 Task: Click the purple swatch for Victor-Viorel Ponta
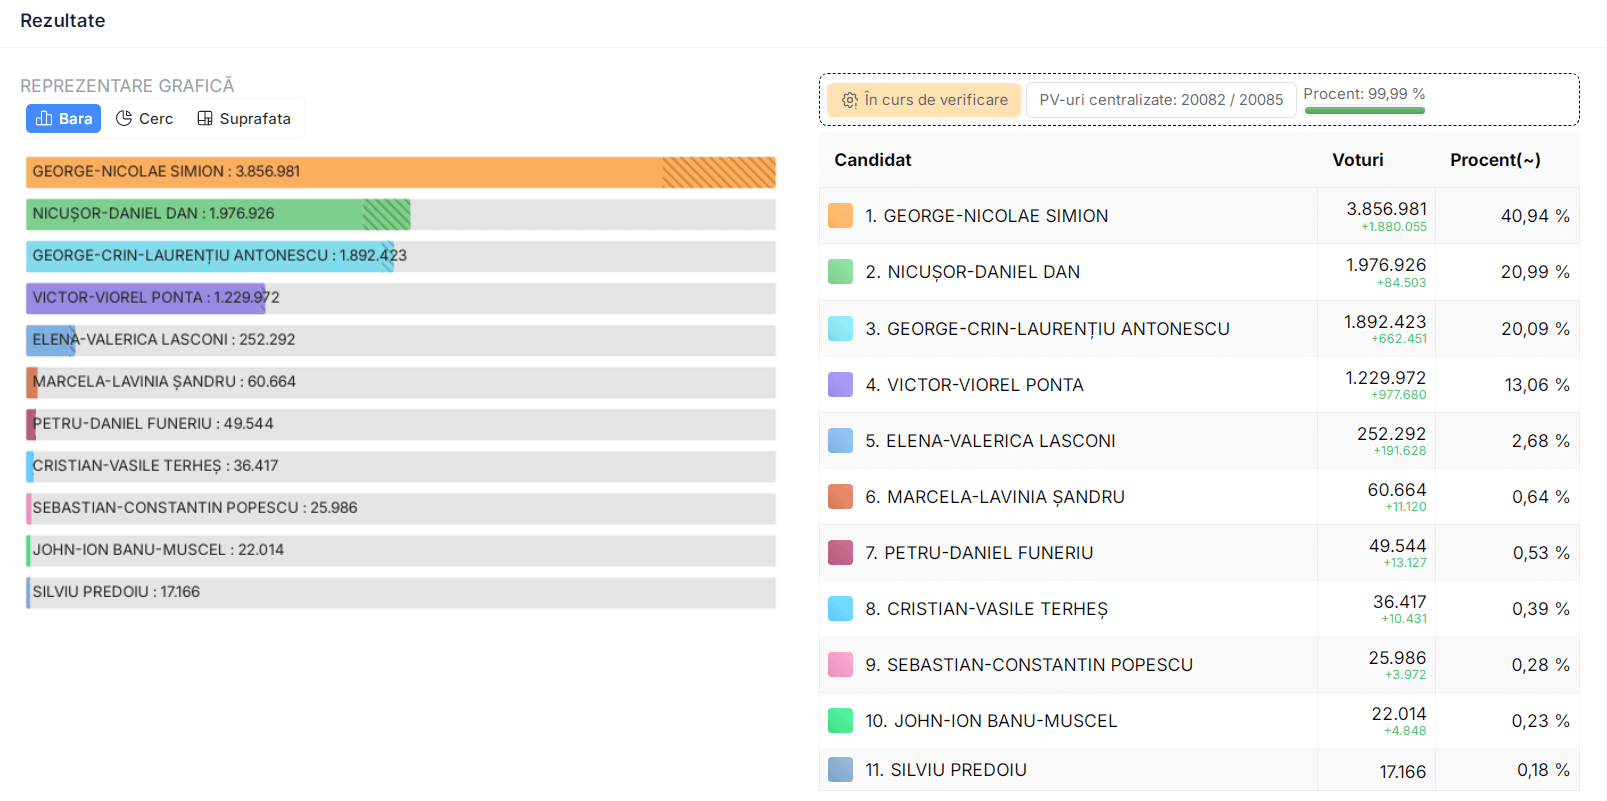[840, 385]
